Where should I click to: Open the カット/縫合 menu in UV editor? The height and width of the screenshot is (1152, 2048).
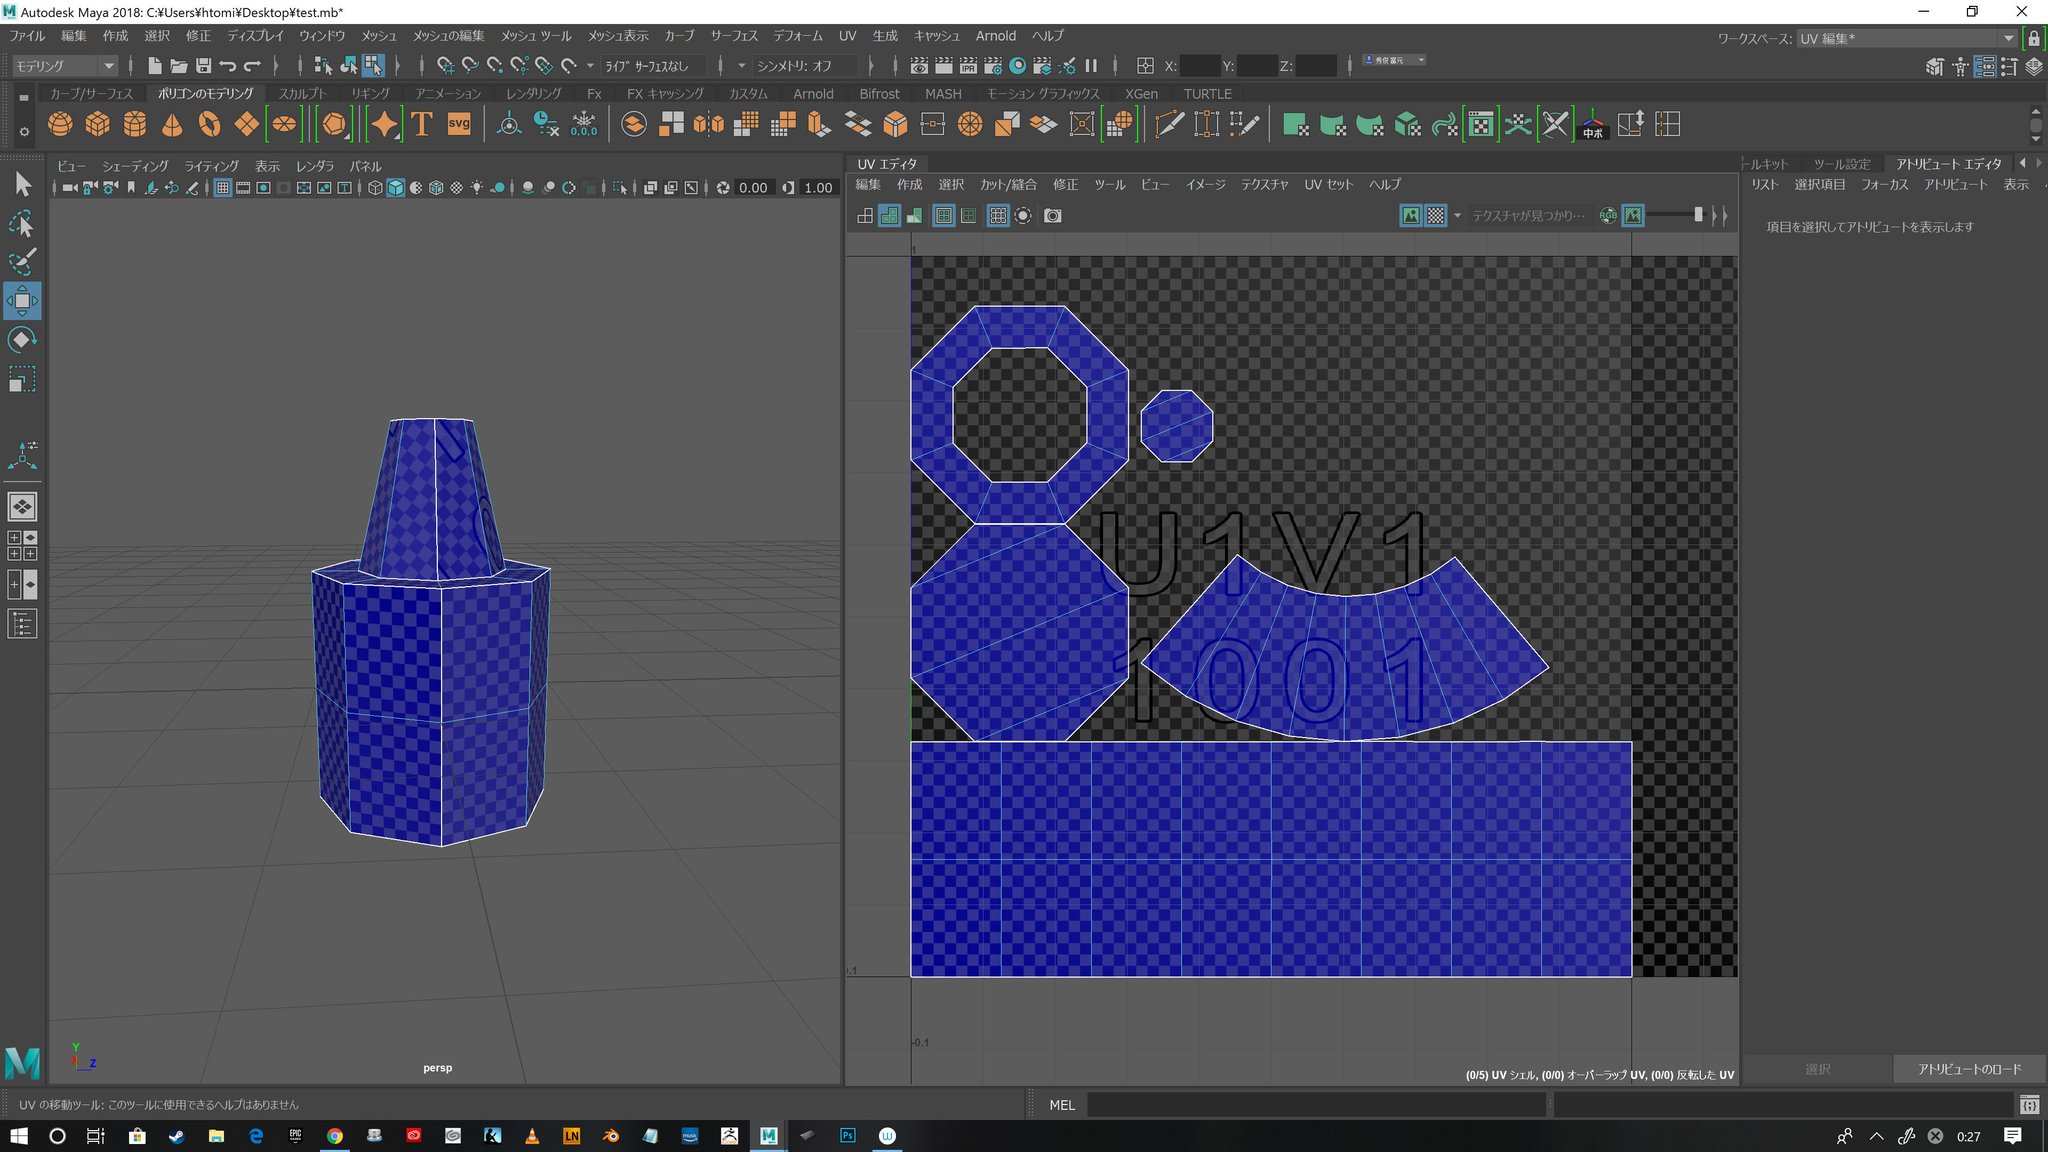pos(1007,185)
